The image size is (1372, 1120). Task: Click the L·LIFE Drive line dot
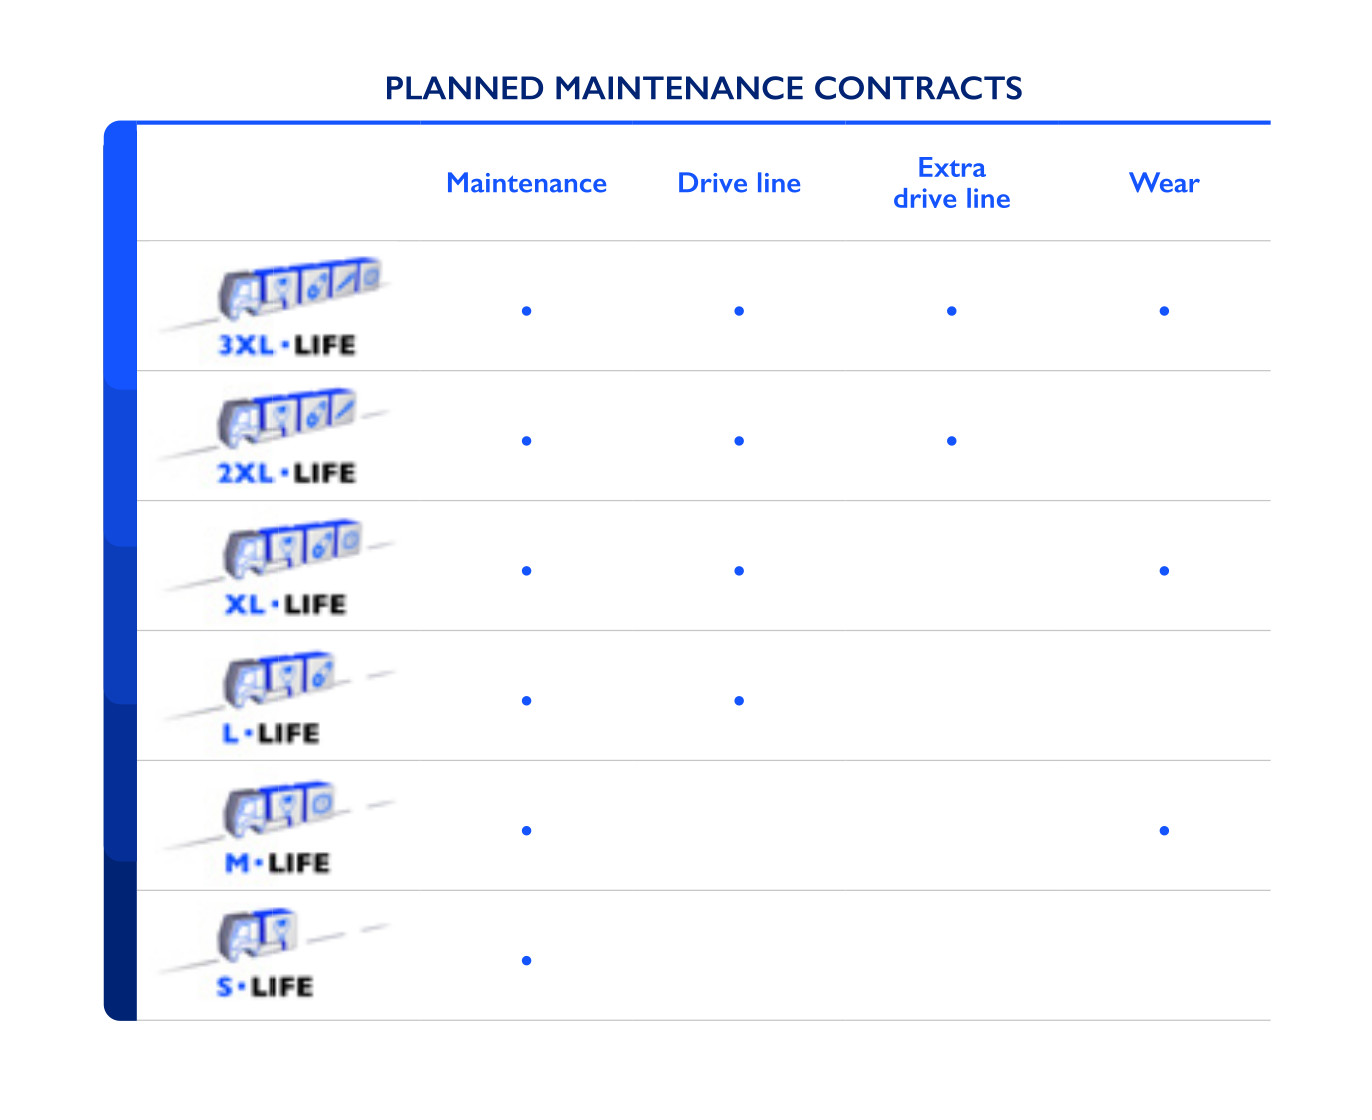pyautogui.click(x=739, y=701)
